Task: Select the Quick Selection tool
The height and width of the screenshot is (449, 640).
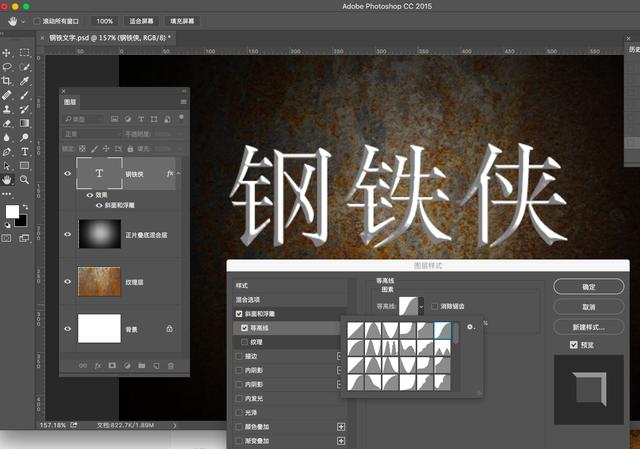Action: point(24,67)
